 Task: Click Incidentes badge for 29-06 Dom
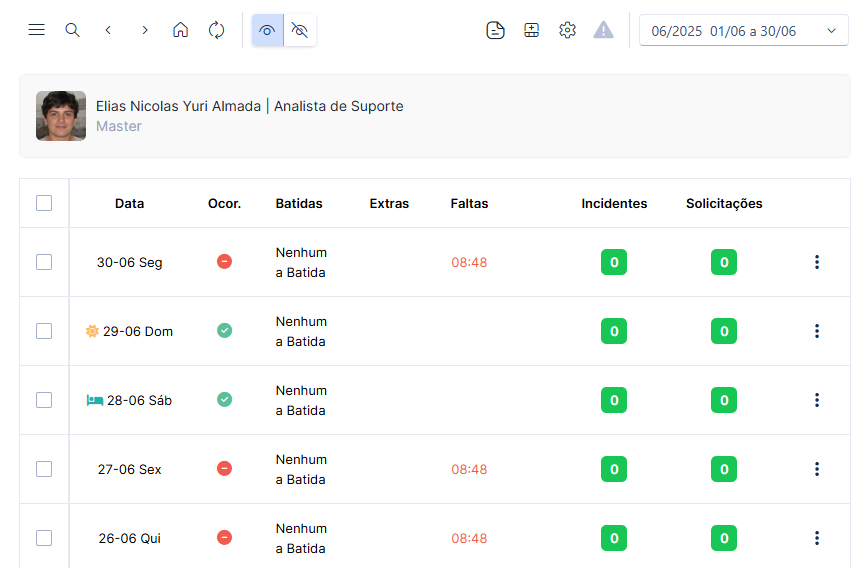tap(614, 331)
